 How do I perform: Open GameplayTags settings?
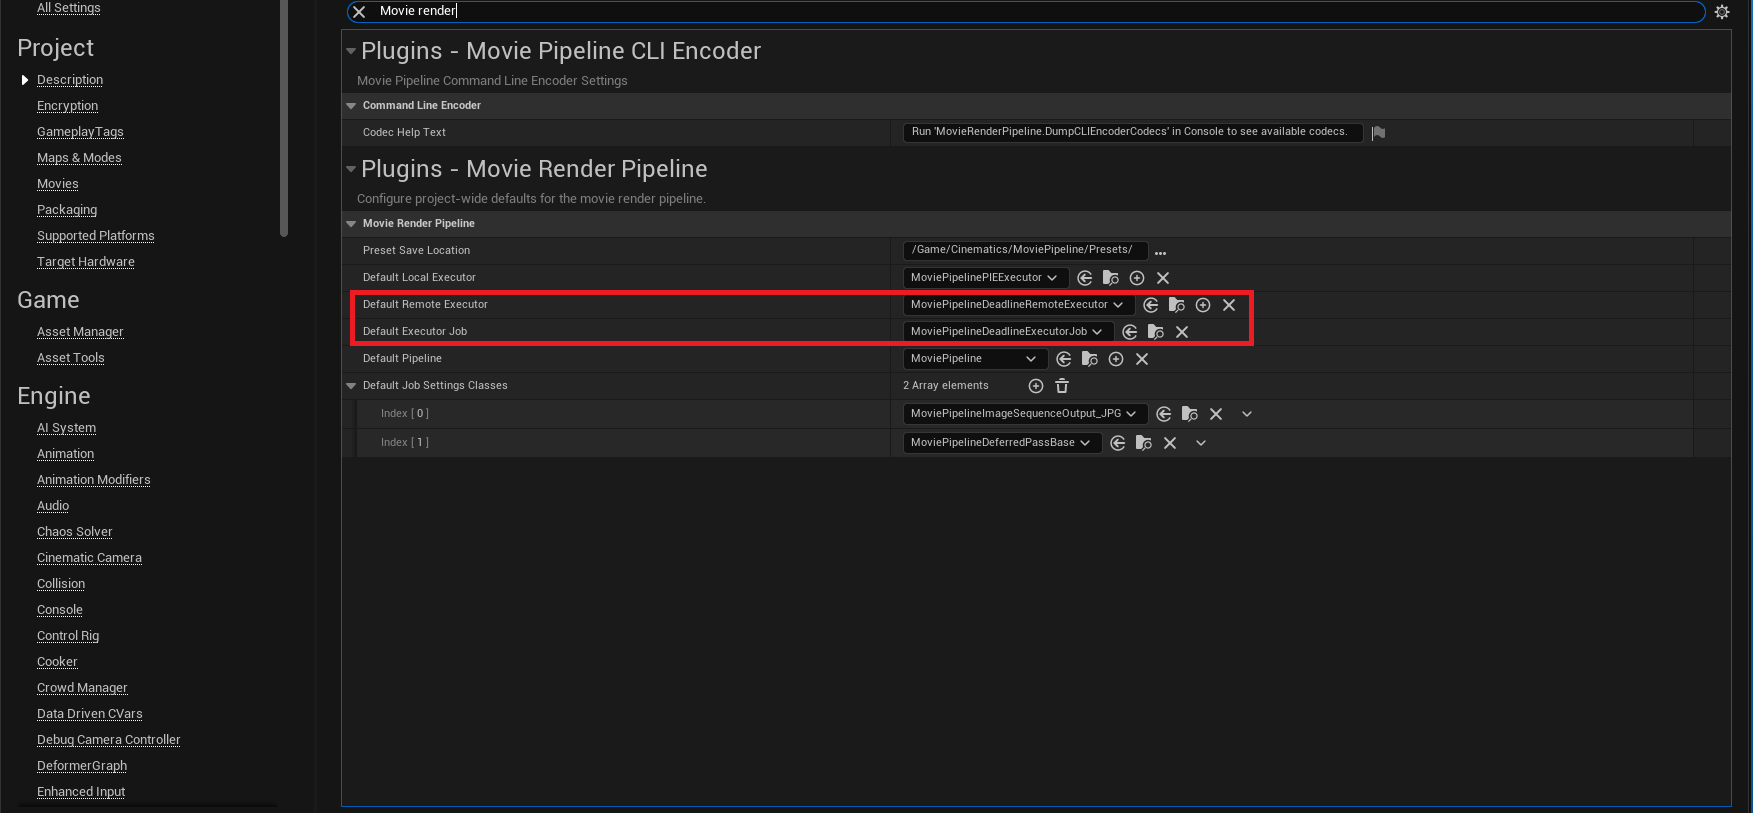pyautogui.click(x=80, y=132)
